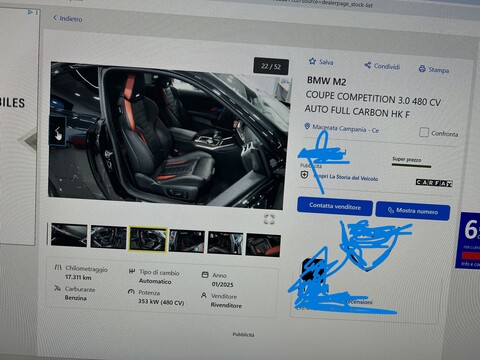This screenshot has height=360, width=480.
Task: Click the Salva star icon
Action: [x=312, y=61]
